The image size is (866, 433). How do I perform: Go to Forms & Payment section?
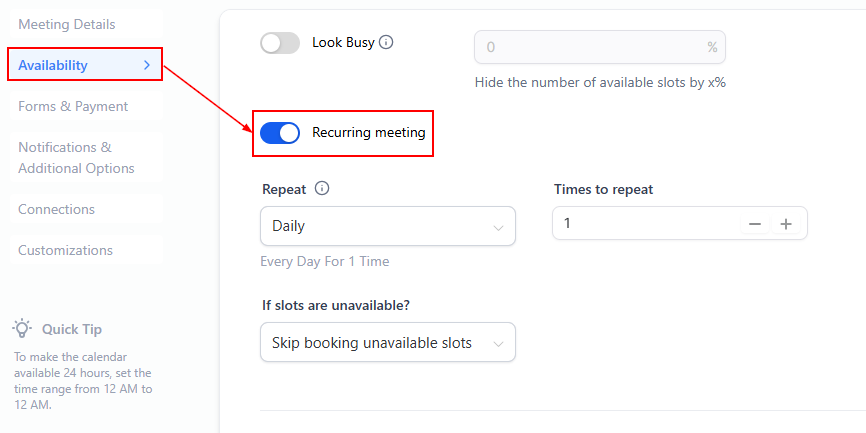click(73, 106)
